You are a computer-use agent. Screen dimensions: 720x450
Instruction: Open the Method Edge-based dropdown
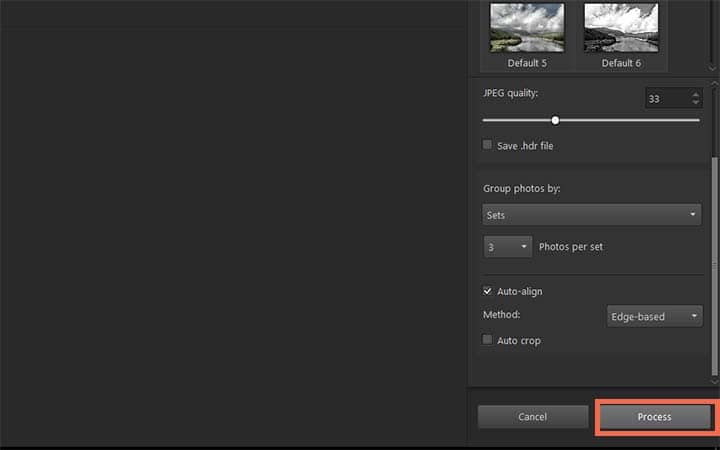coord(654,316)
